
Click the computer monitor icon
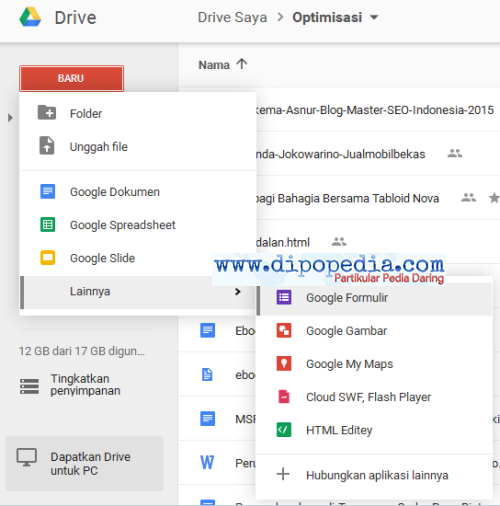[27, 457]
